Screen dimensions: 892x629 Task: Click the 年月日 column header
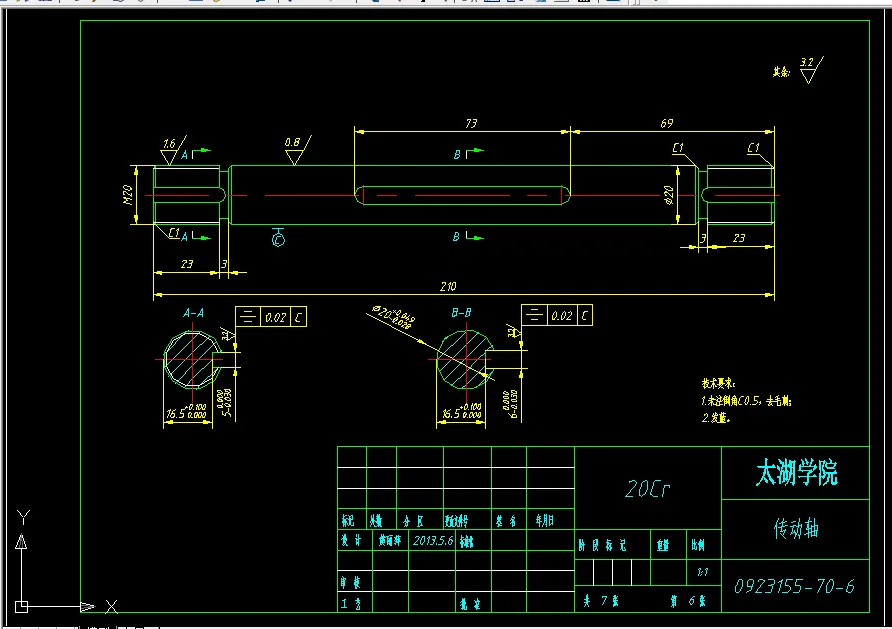(x=544, y=520)
